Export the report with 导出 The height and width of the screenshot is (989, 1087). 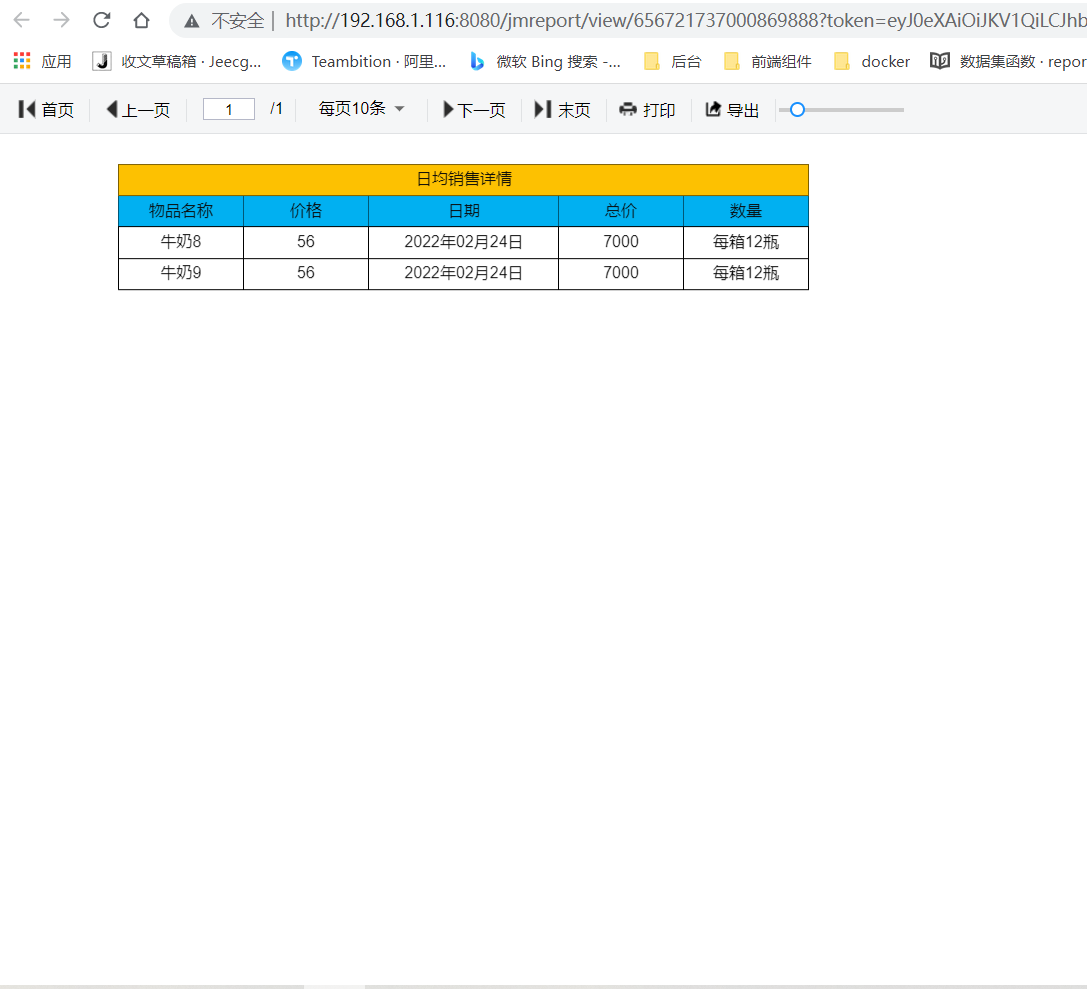click(732, 110)
